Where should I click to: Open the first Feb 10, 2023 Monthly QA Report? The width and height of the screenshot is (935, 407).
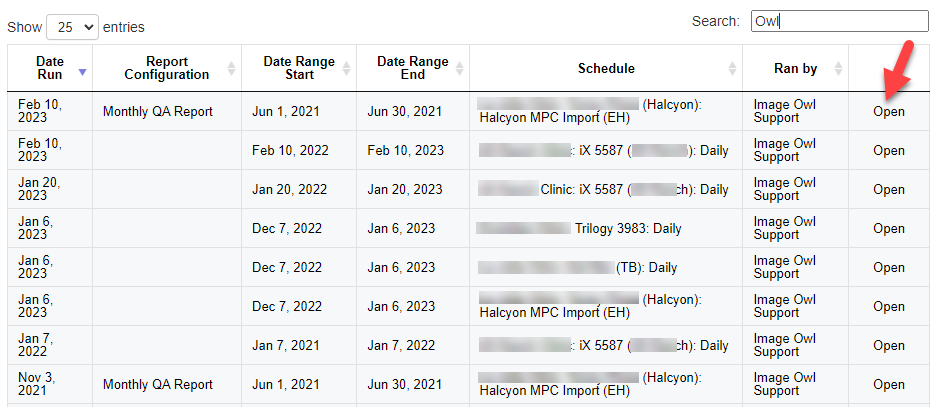pos(888,112)
